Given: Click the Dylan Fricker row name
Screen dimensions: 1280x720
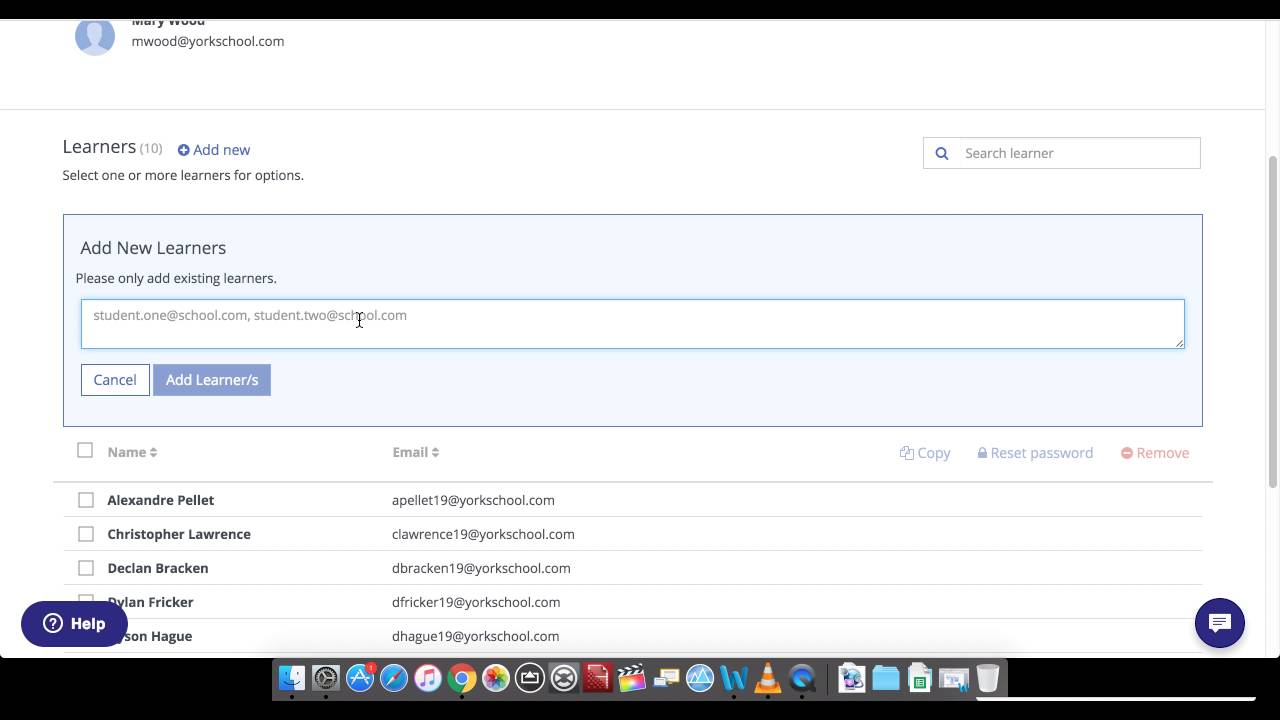Looking at the screenshot, I should (150, 602).
